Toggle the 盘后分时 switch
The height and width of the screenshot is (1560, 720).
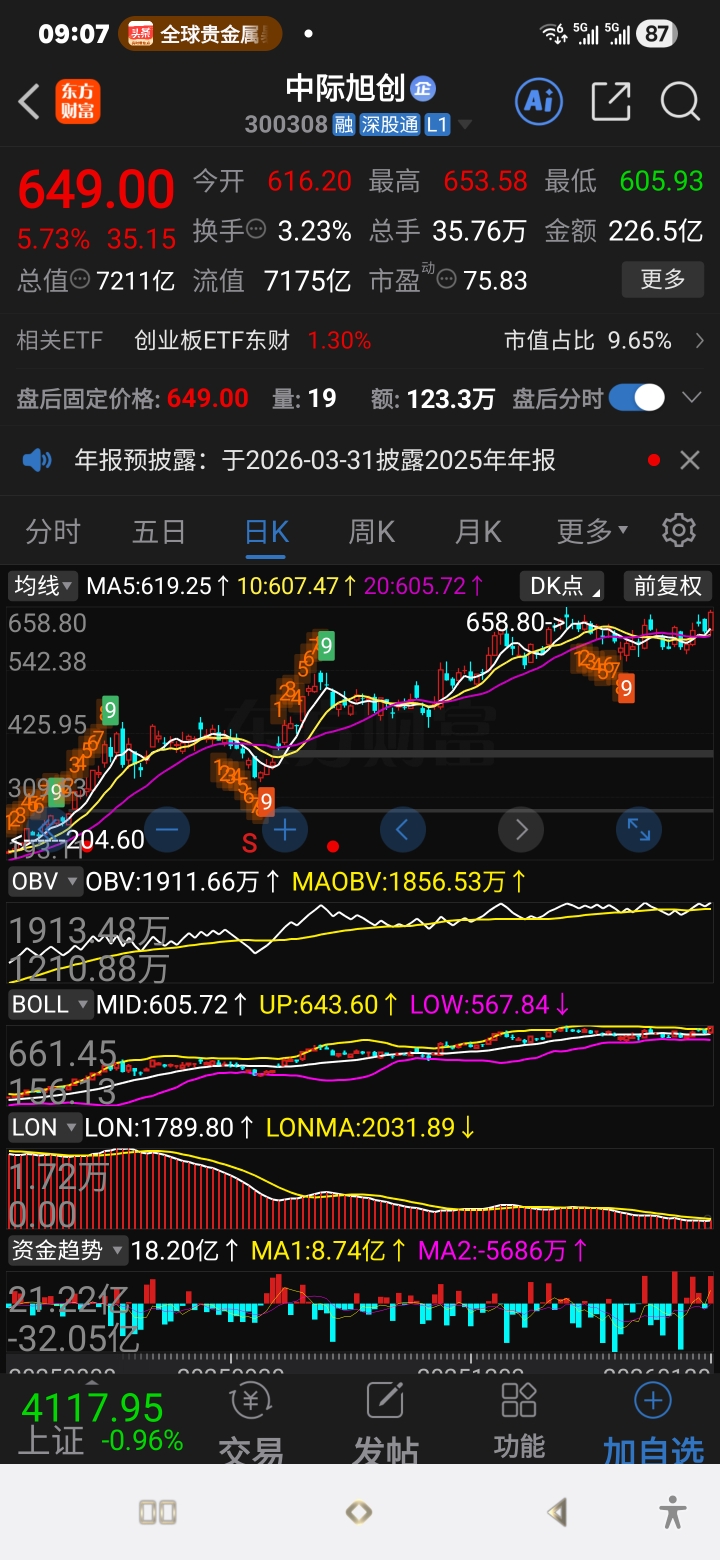637,398
